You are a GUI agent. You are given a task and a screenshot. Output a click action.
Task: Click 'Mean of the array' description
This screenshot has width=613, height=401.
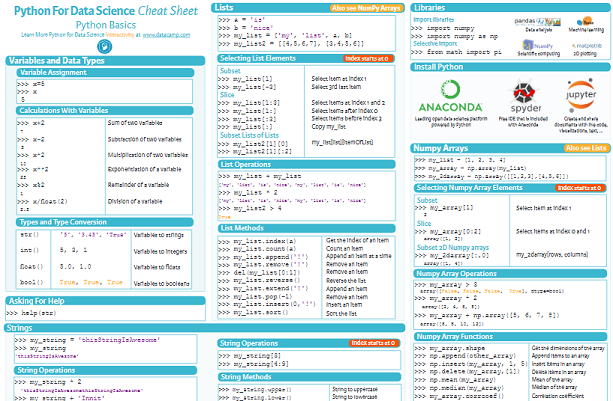coord(552,380)
